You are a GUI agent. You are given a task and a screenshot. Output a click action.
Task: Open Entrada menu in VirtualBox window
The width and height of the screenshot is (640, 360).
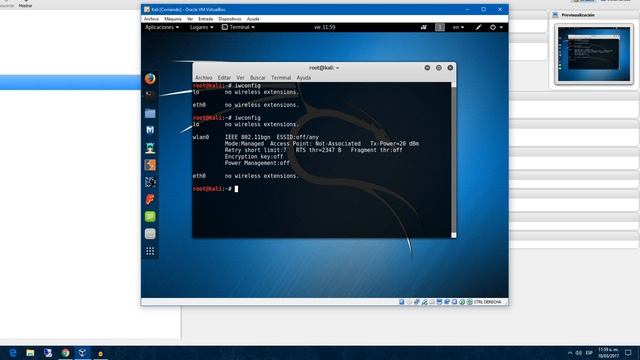[x=206, y=19]
